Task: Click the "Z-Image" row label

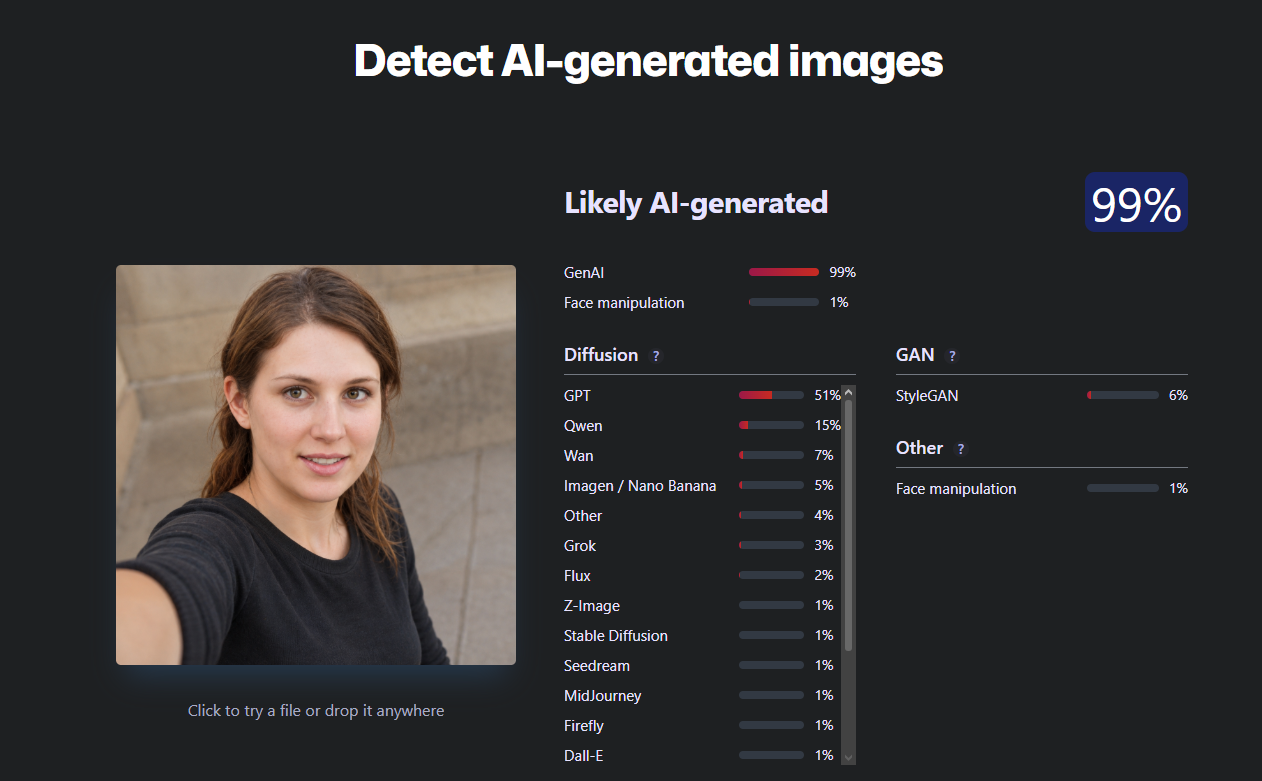Action: coord(592,606)
